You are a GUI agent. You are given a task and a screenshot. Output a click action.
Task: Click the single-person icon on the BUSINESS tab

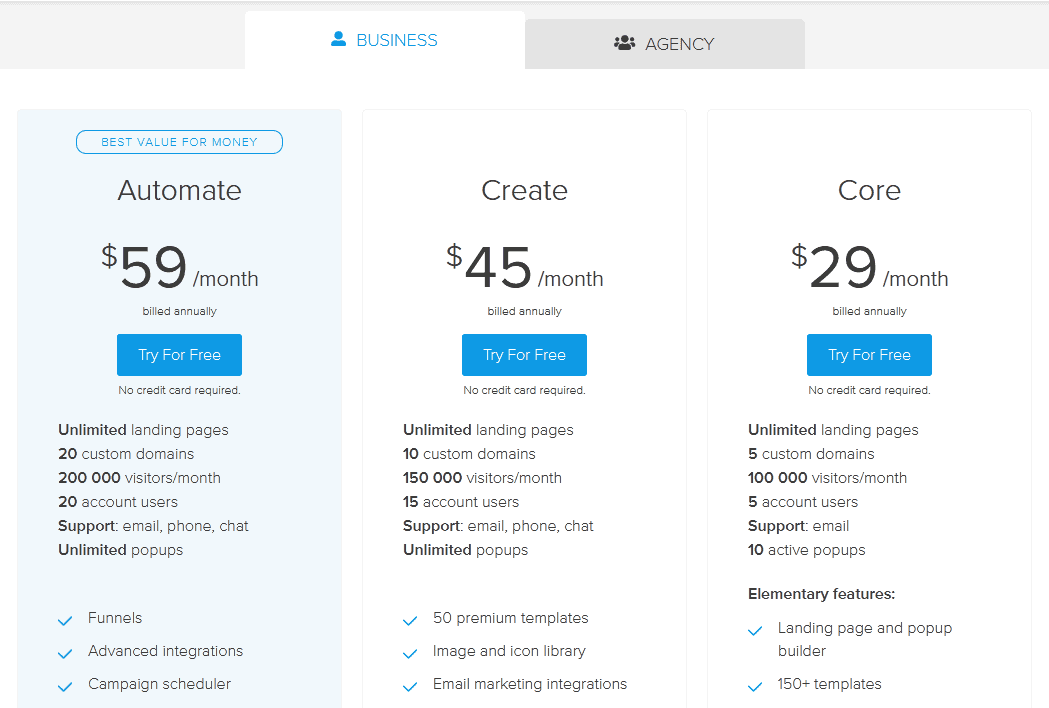[x=337, y=39]
